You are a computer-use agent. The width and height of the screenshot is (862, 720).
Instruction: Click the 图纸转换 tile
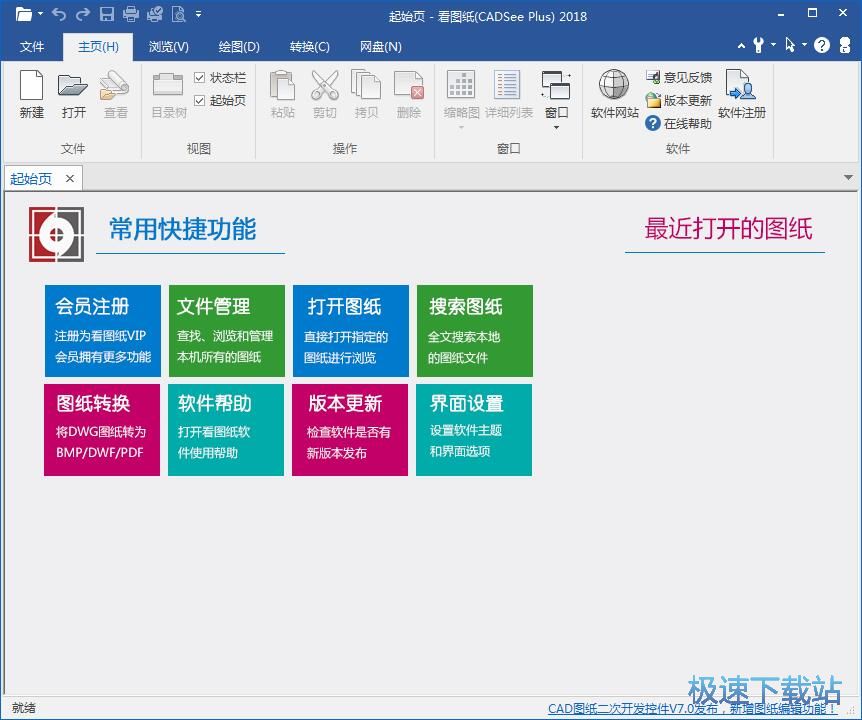pyautogui.click(x=102, y=429)
